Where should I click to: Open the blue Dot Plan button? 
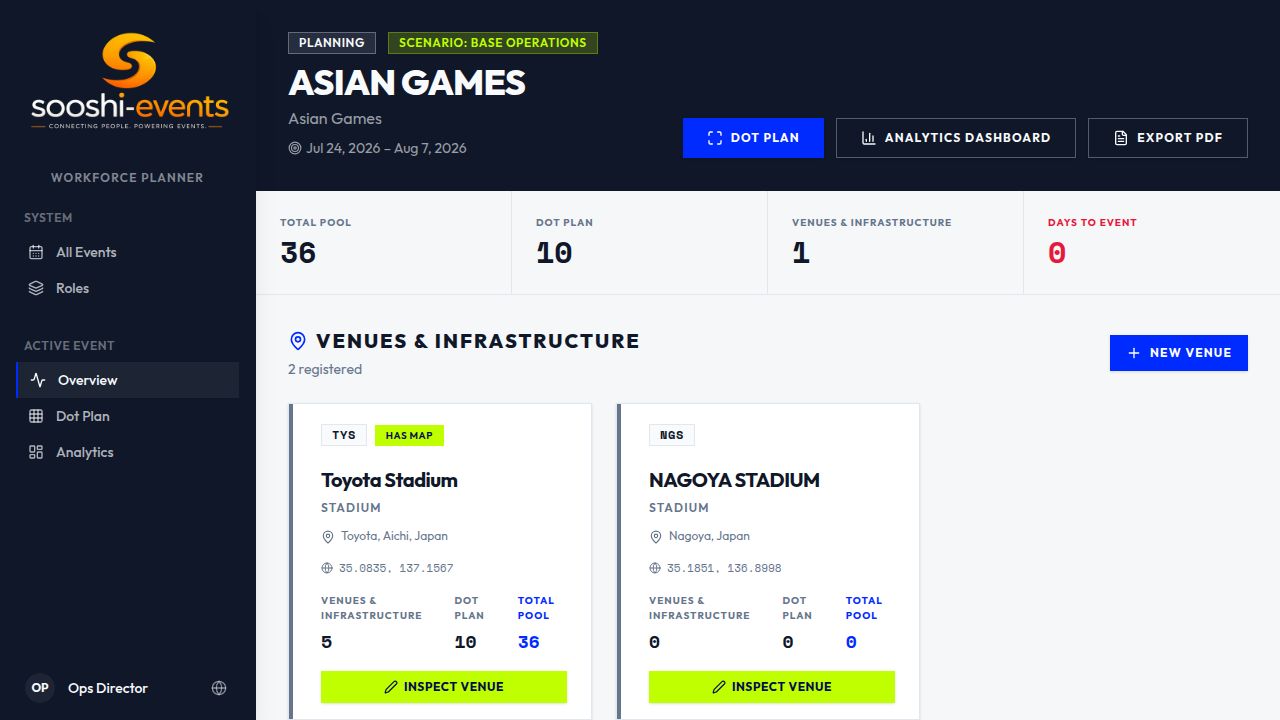click(753, 138)
